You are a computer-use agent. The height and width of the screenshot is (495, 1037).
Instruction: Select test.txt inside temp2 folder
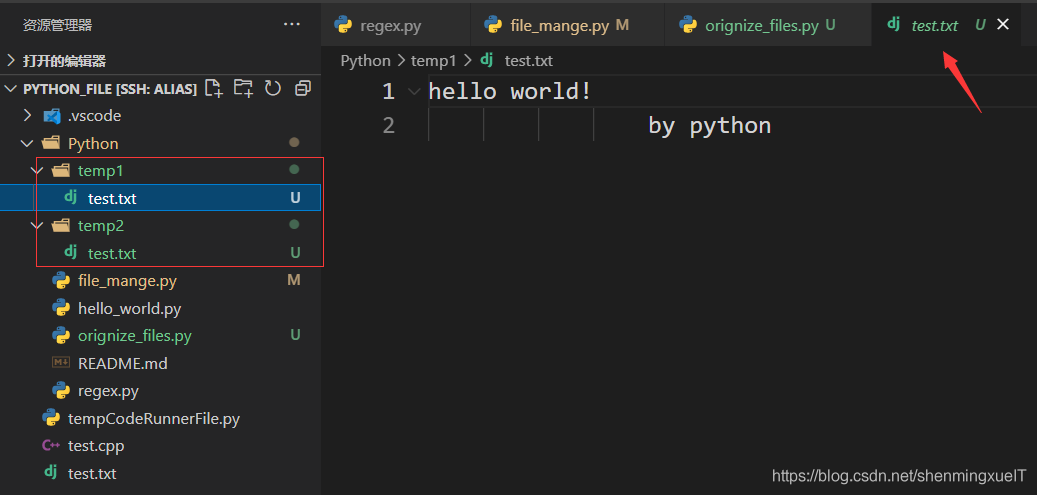click(x=112, y=253)
